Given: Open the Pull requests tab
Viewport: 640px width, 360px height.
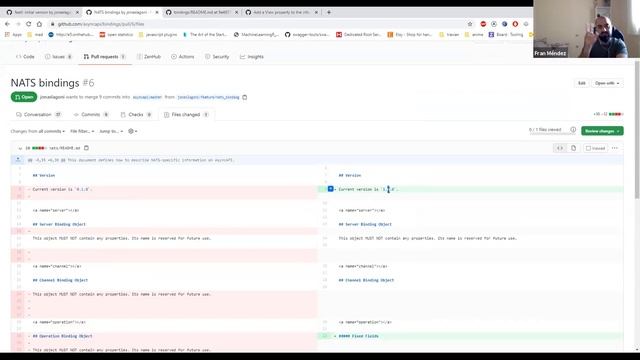Looking at the screenshot, I should tap(104, 57).
